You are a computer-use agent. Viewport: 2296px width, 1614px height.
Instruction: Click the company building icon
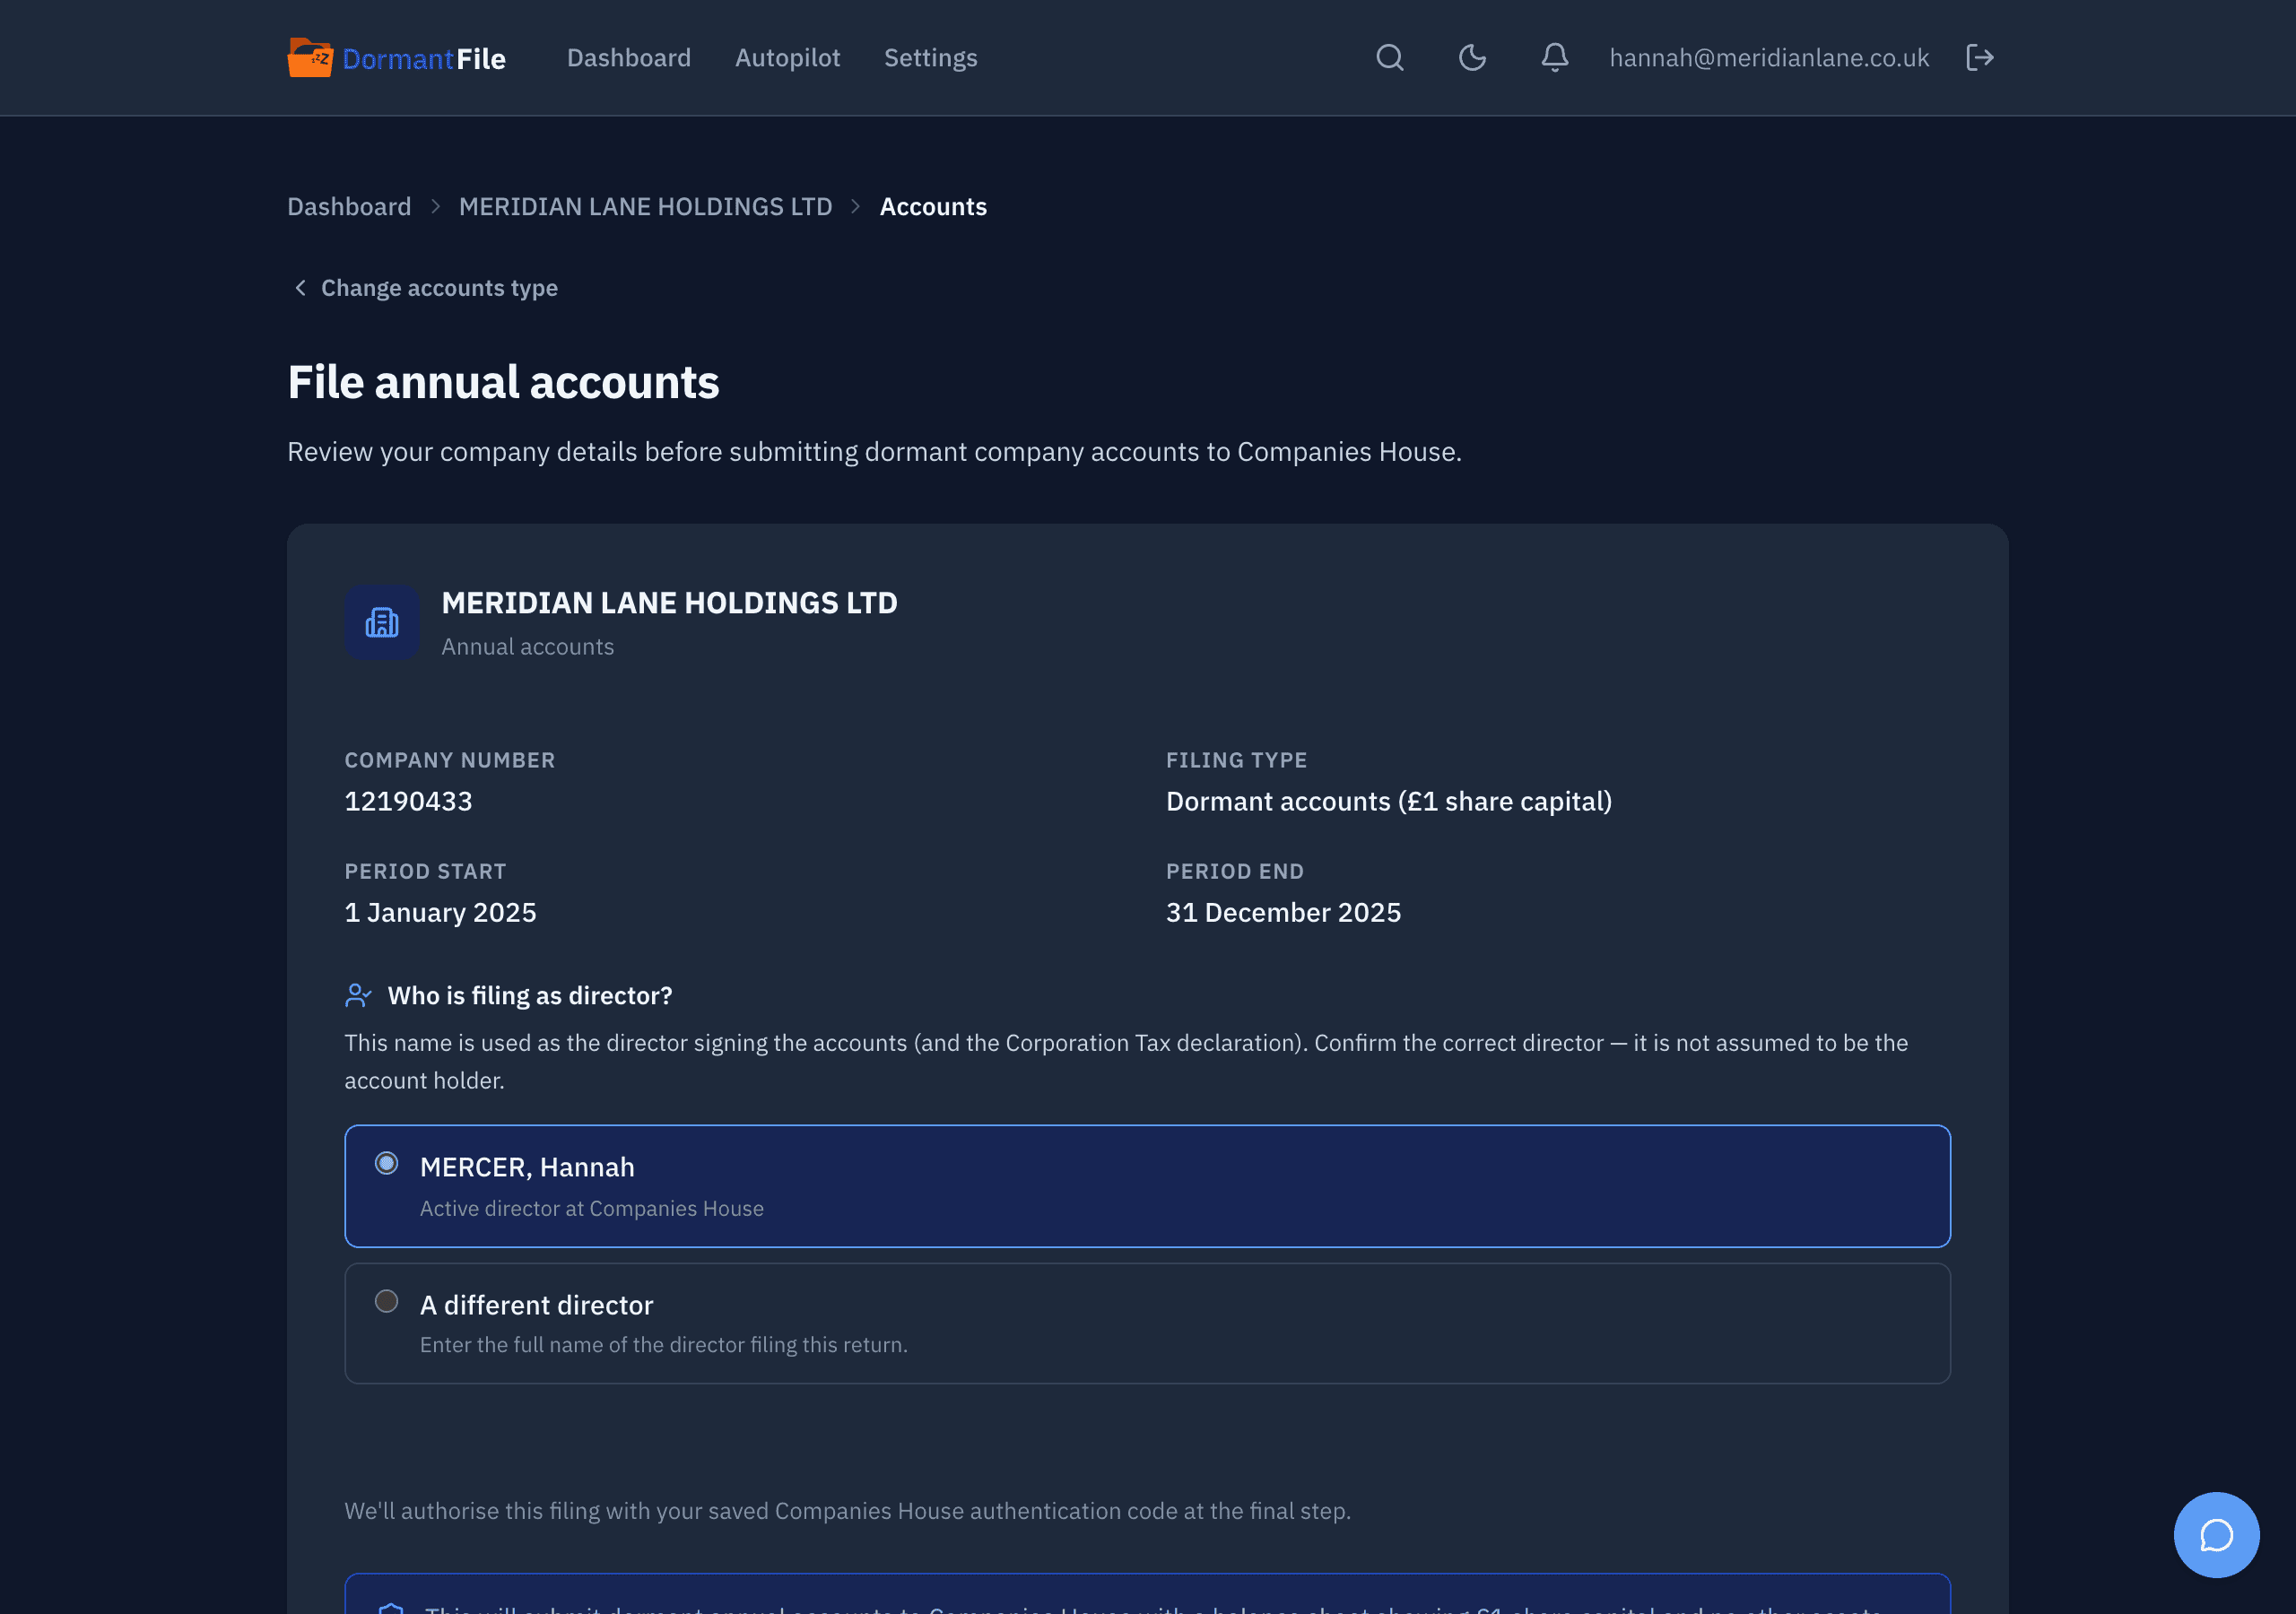tap(382, 622)
